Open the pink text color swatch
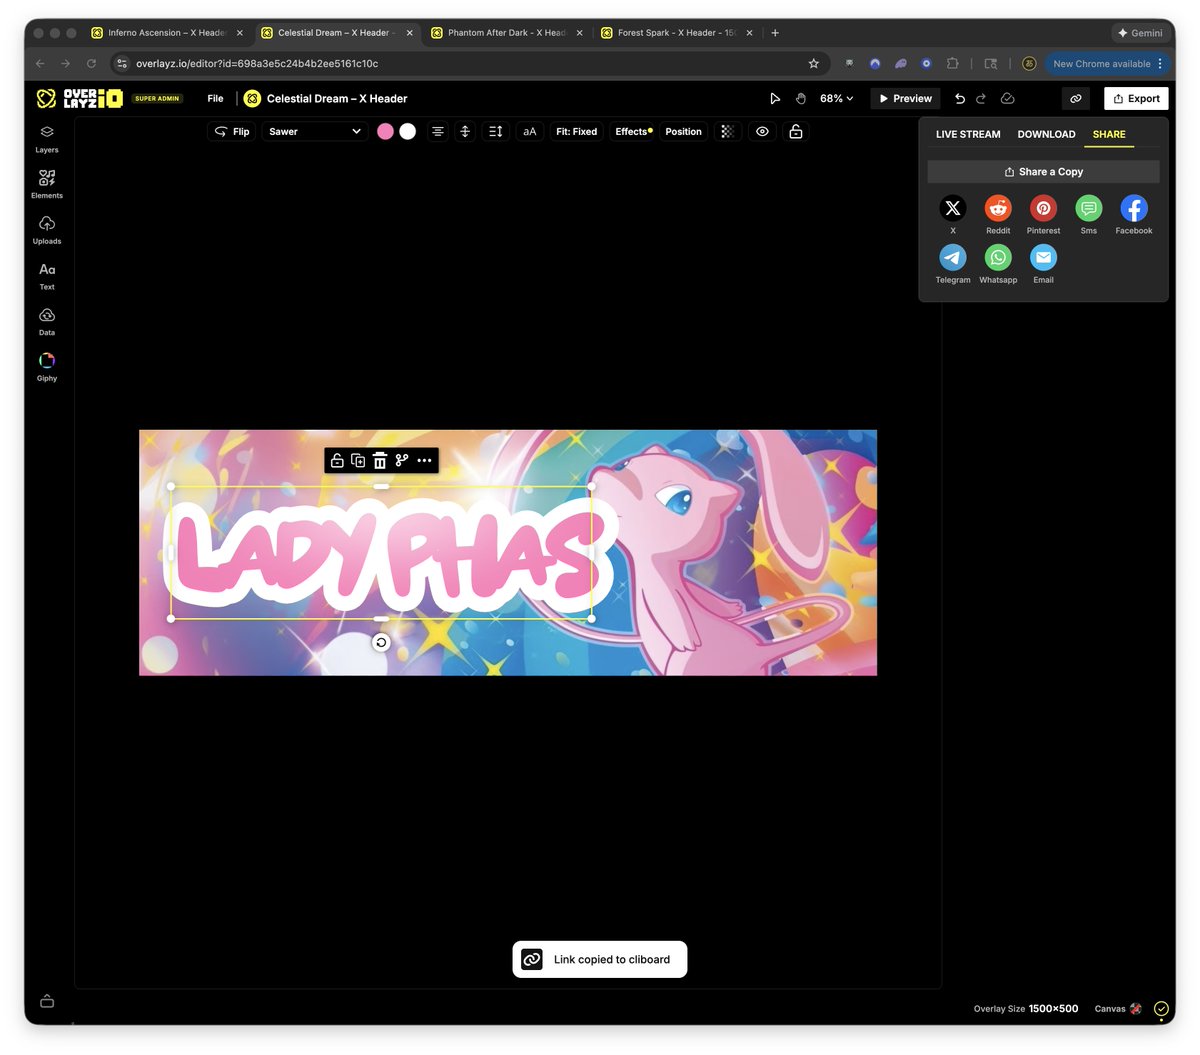 point(385,132)
